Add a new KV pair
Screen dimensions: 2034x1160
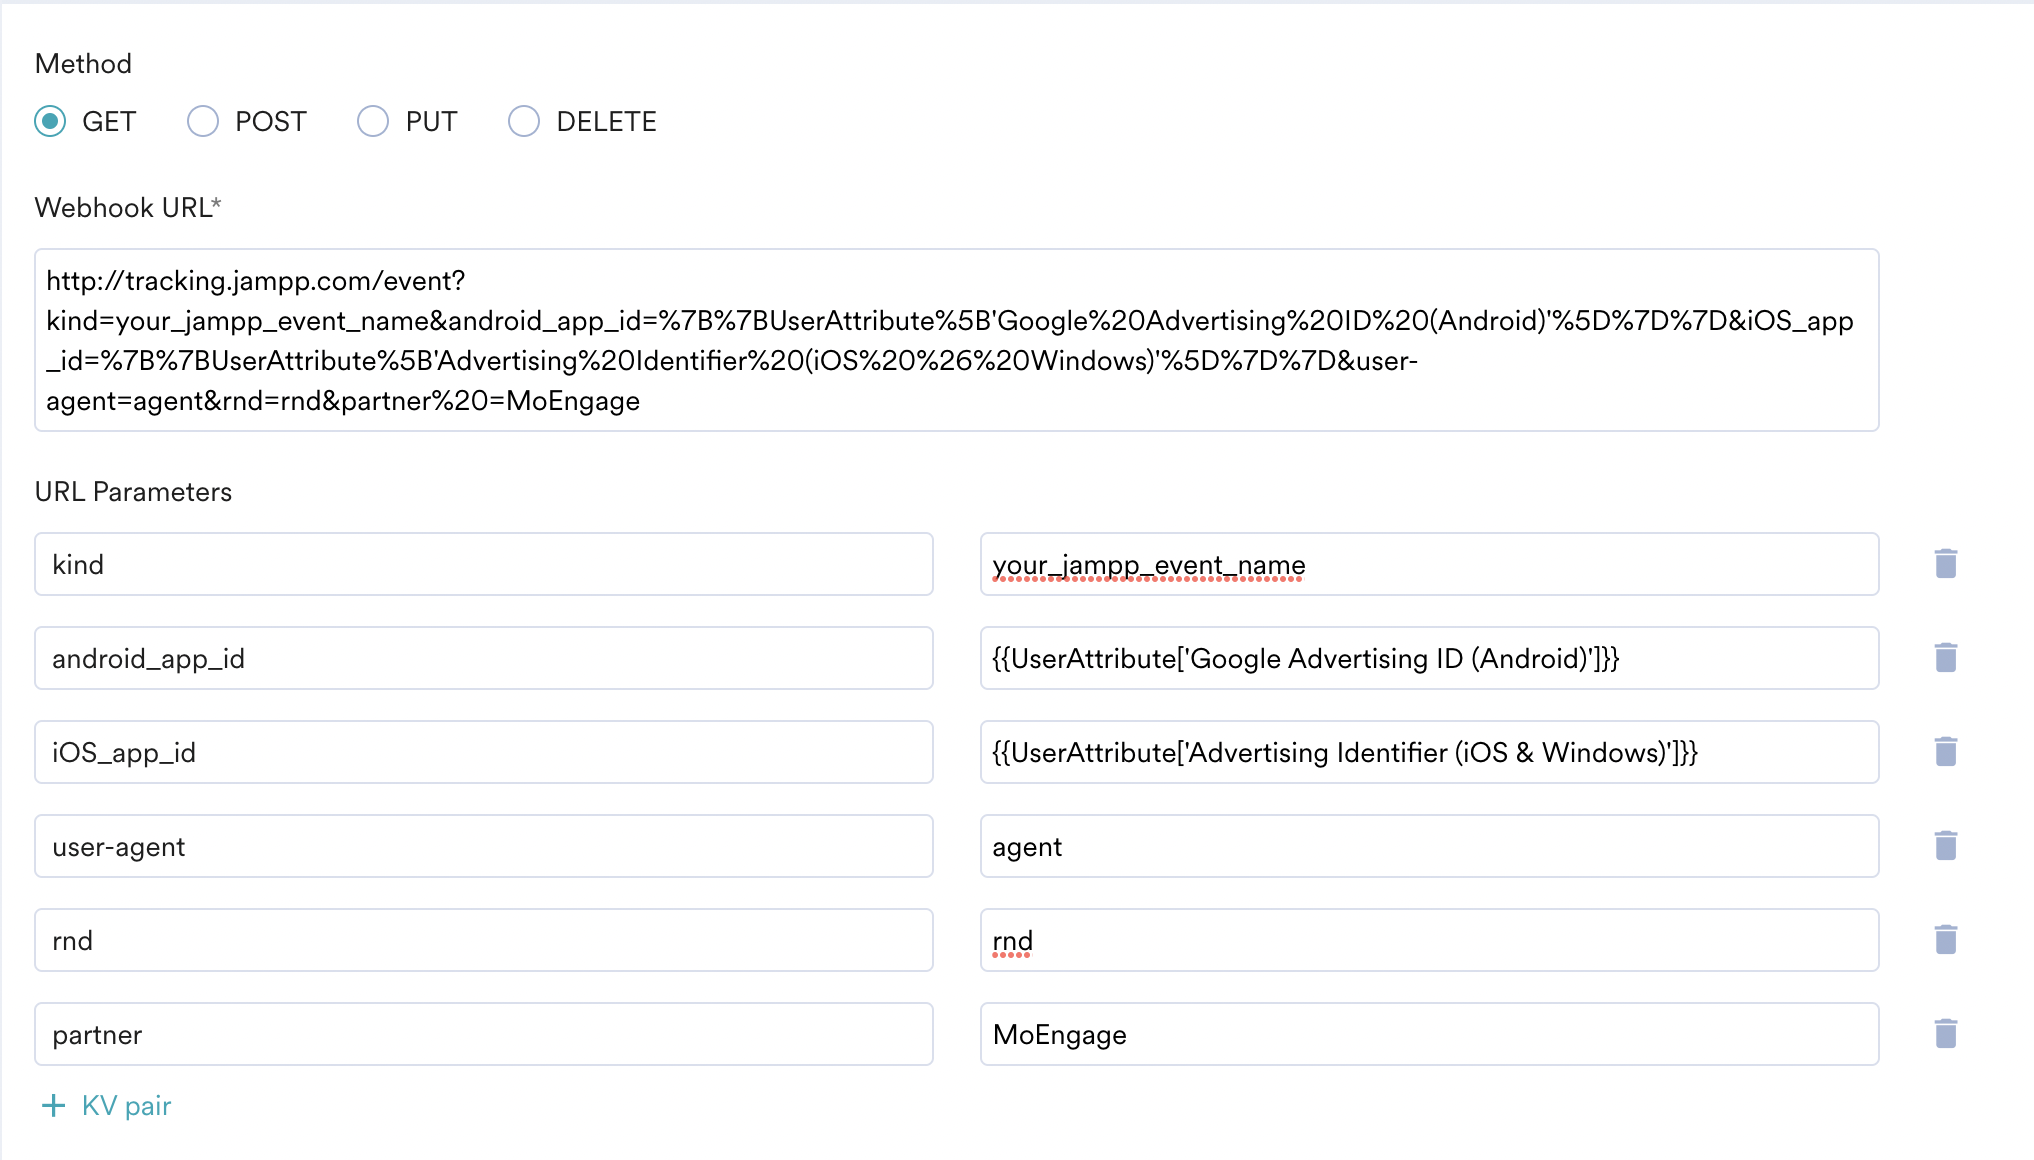pos(106,1105)
